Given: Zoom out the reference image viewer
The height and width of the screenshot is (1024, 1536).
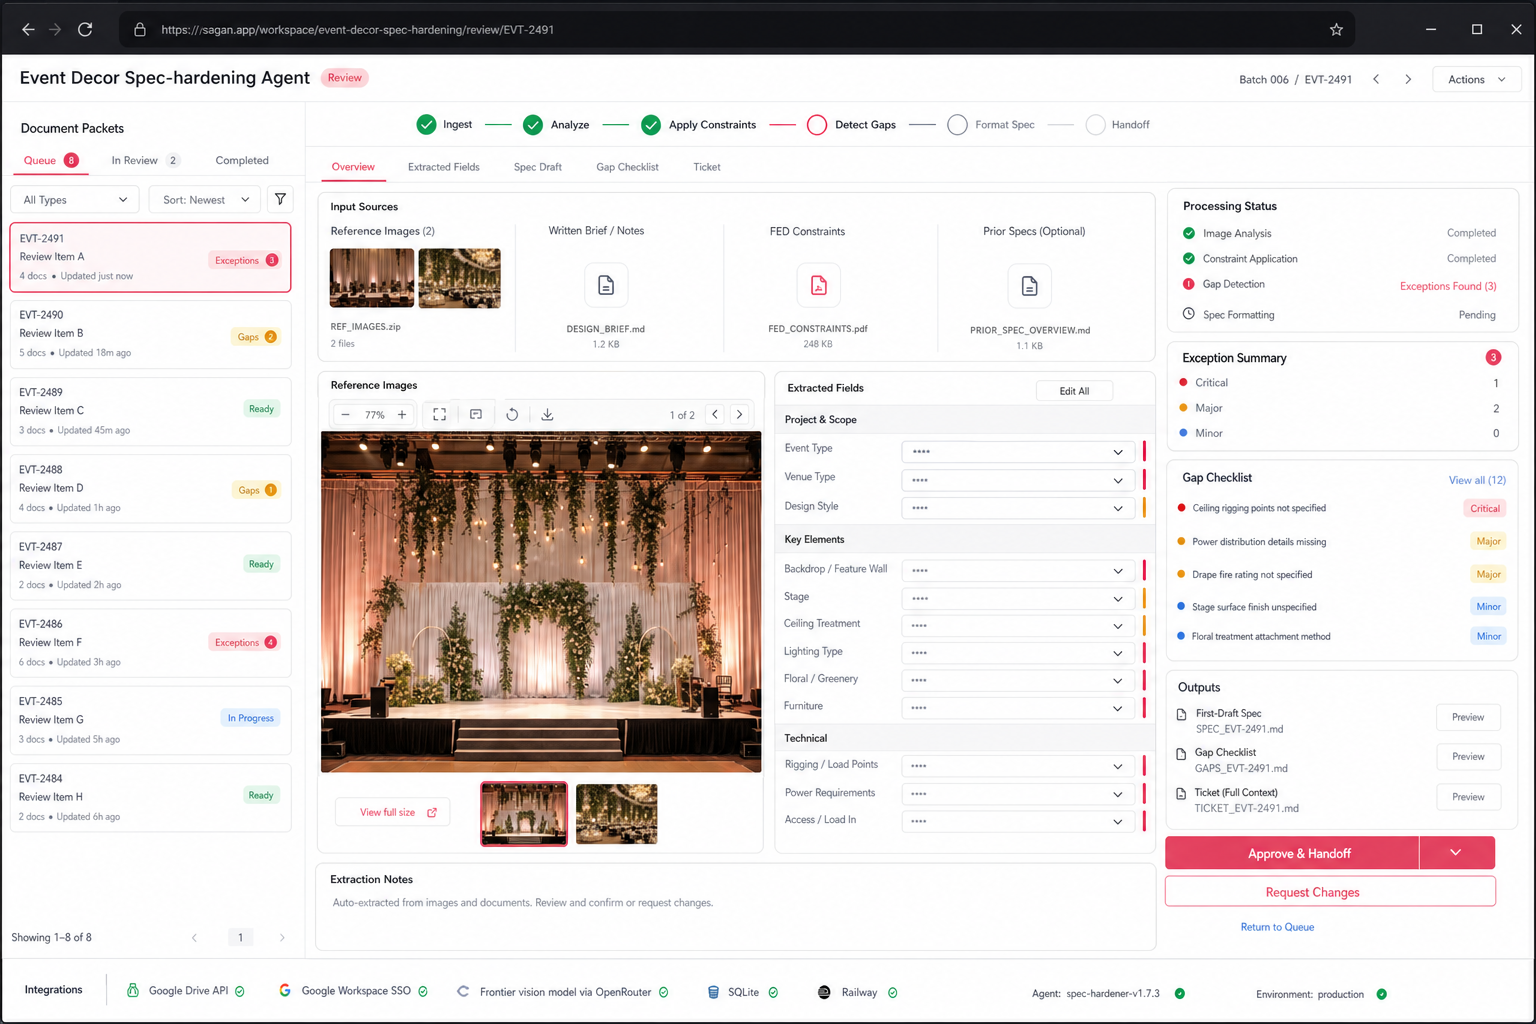Looking at the screenshot, I should pos(346,415).
